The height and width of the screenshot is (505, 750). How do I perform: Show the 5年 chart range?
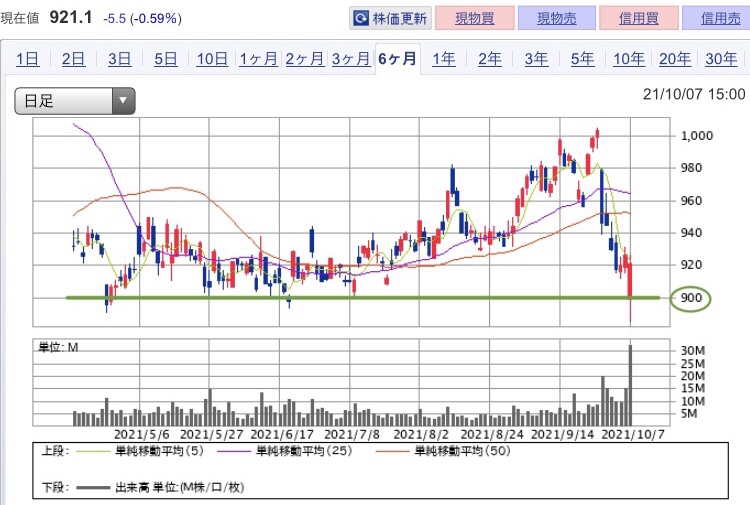click(583, 59)
